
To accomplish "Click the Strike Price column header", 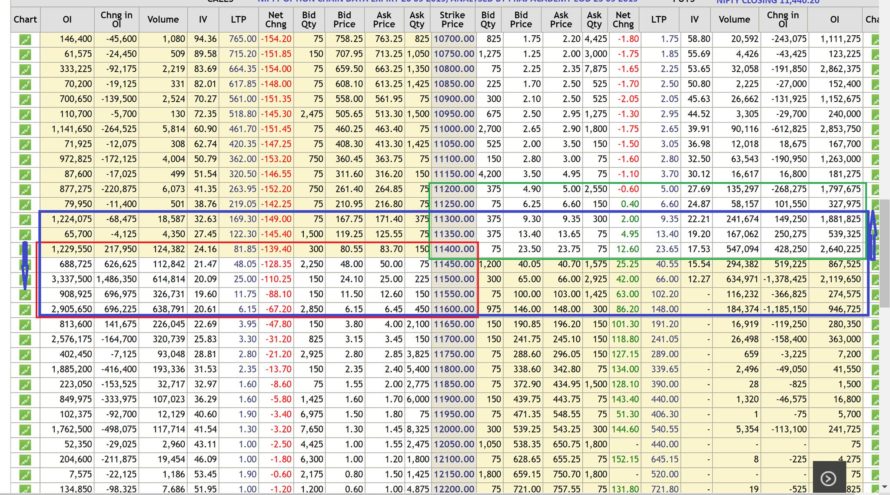I will (x=452, y=19).
